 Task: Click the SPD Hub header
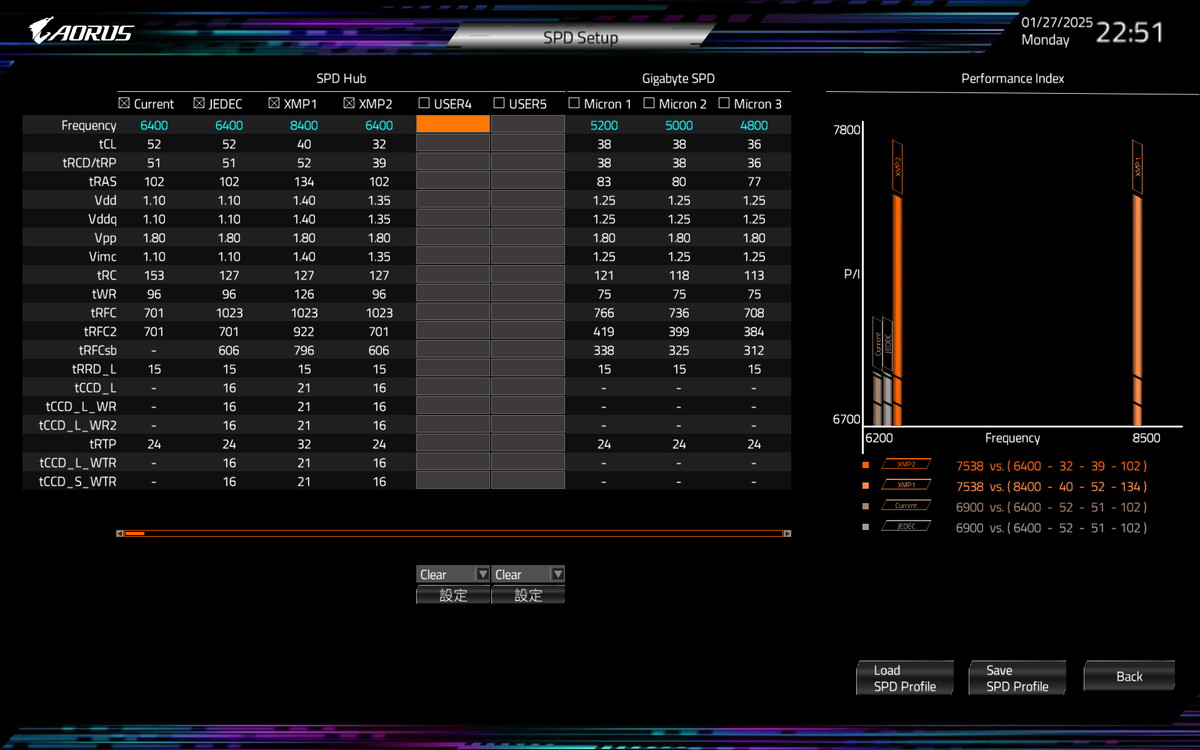[341, 78]
